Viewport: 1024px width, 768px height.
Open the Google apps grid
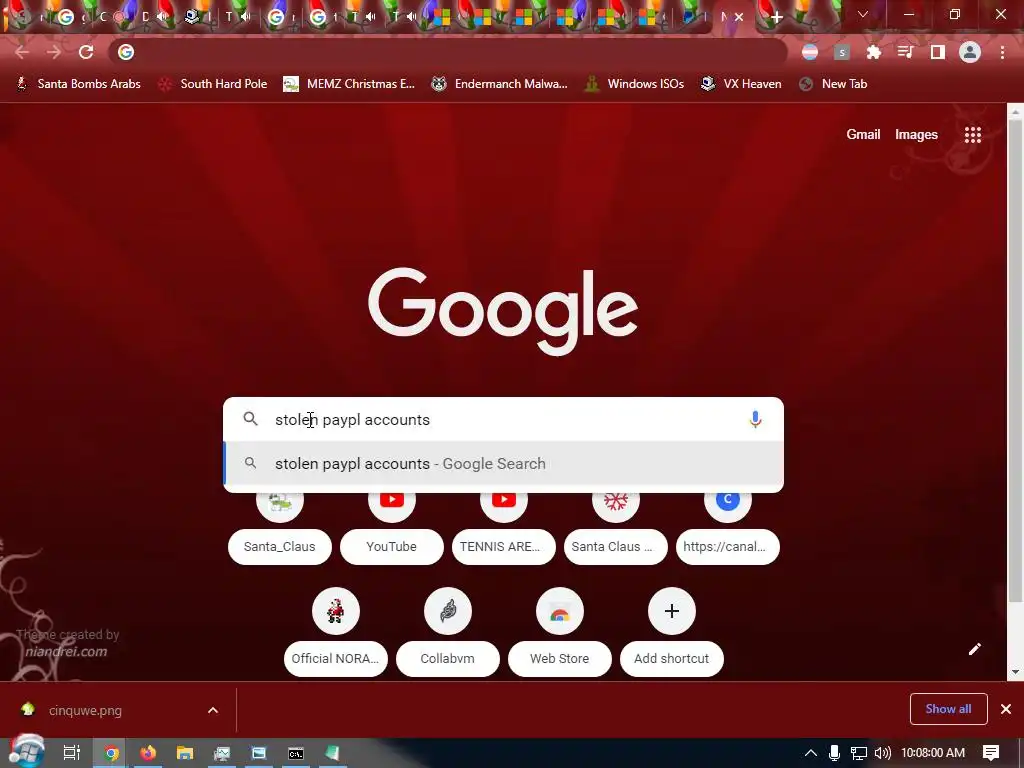click(972, 135)
